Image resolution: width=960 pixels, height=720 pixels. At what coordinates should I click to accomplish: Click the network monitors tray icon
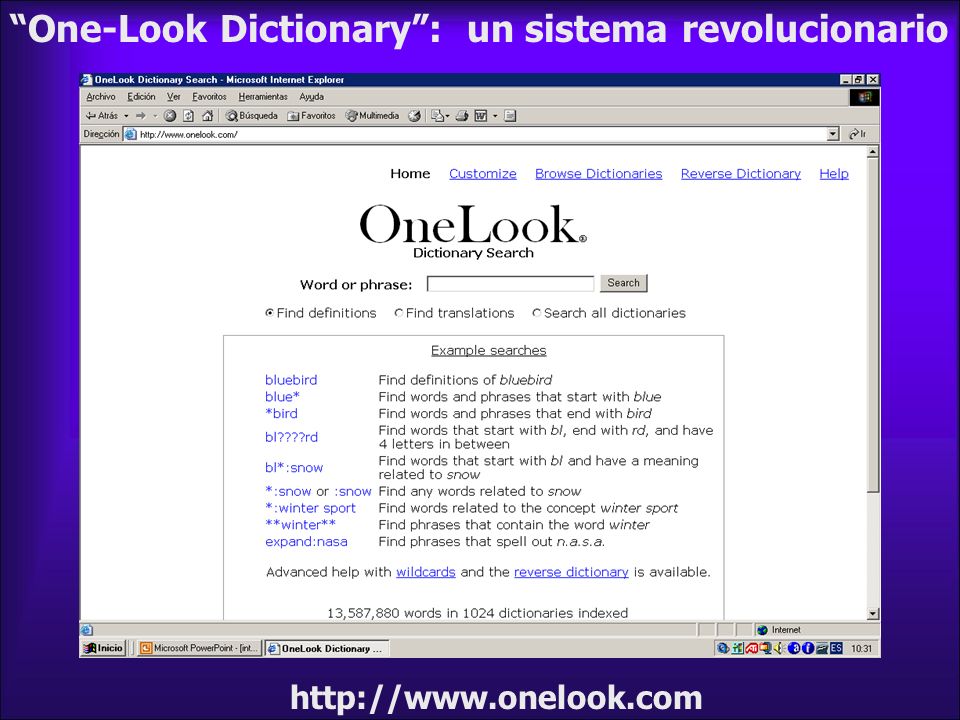[766, 648]
